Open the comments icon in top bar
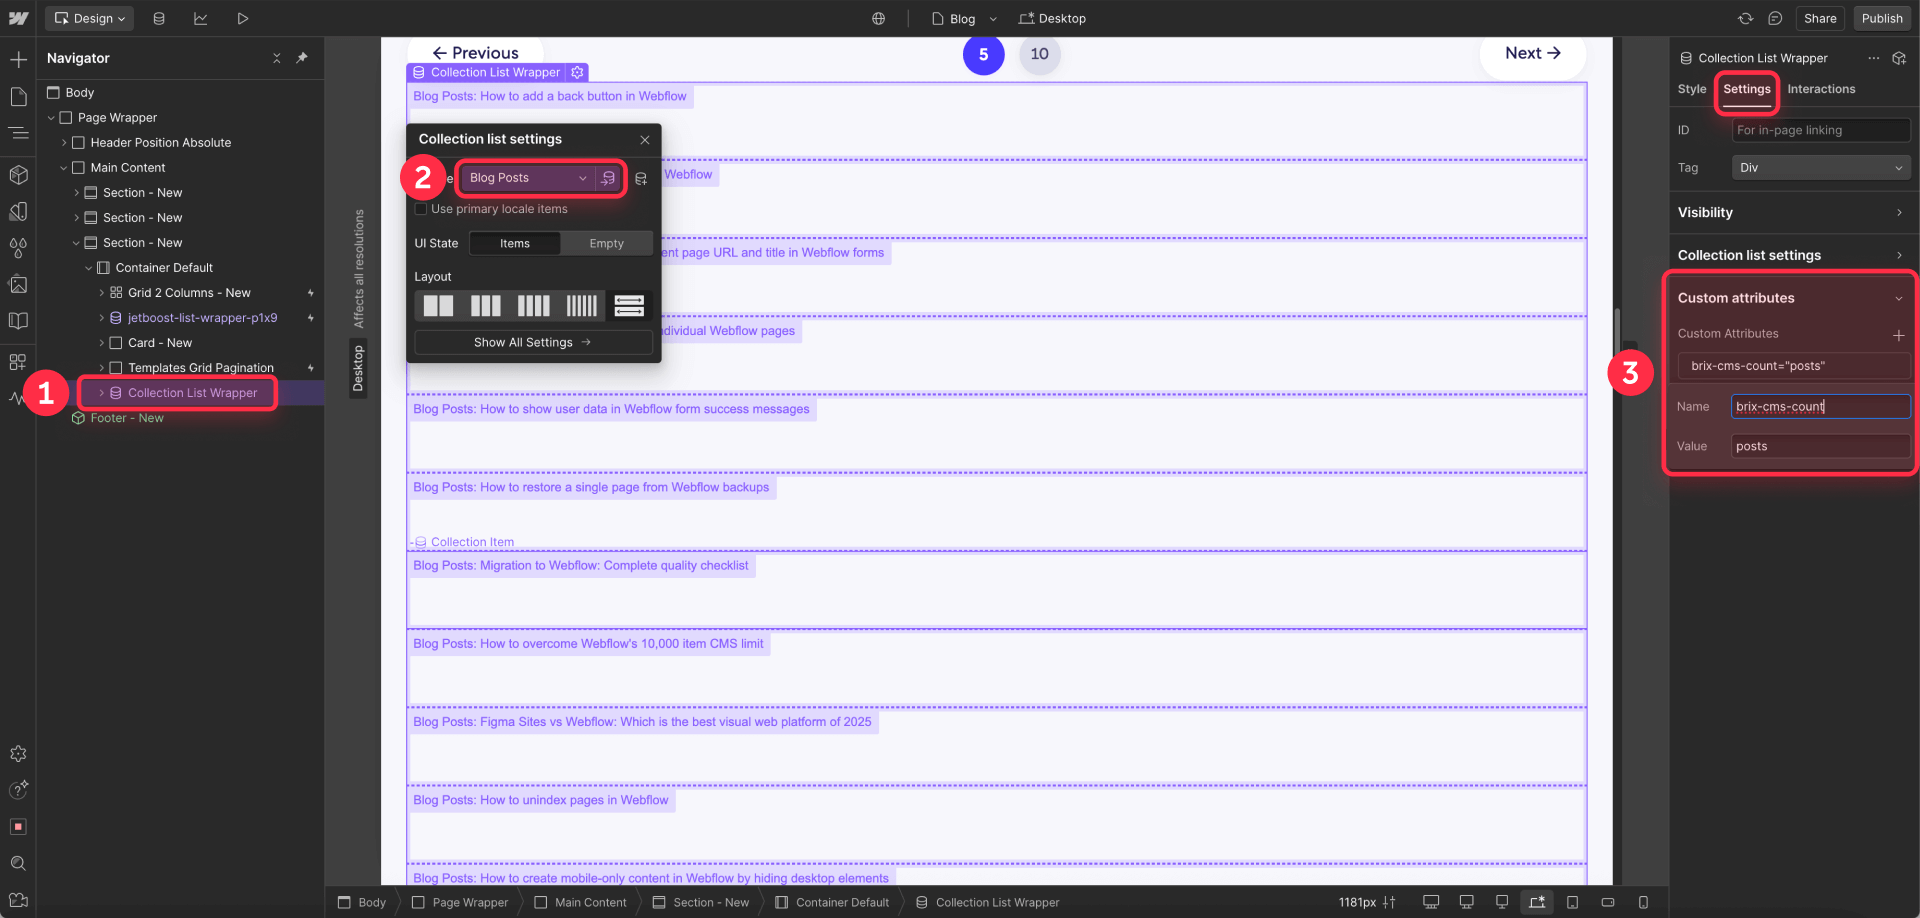 coord(1775,18)
